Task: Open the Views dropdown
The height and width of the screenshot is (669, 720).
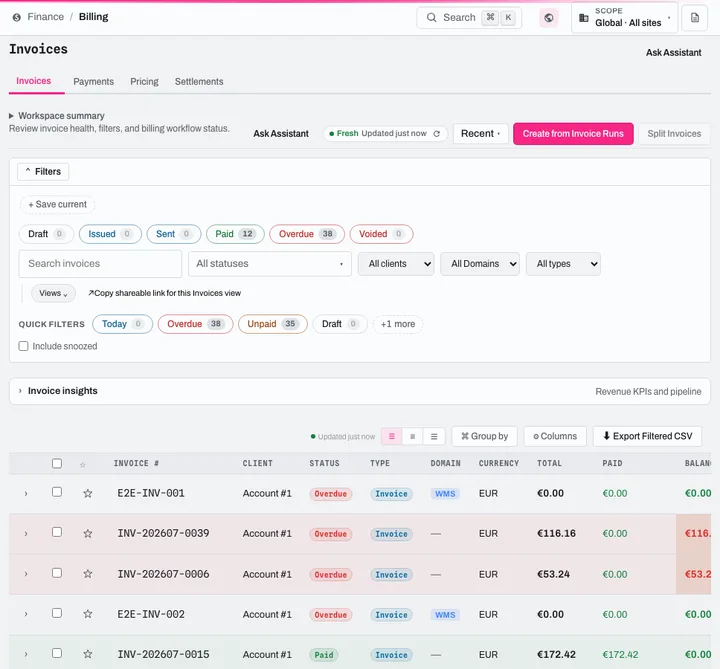Action: coord(53,293)
